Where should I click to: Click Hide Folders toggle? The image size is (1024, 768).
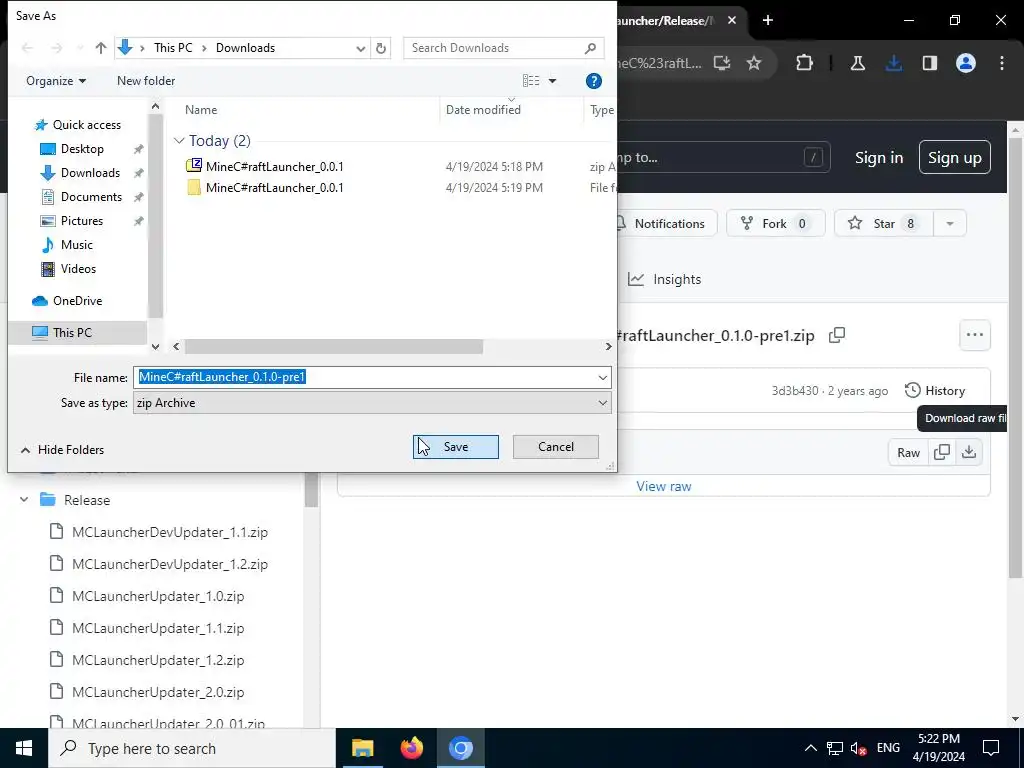coord(63,449)
